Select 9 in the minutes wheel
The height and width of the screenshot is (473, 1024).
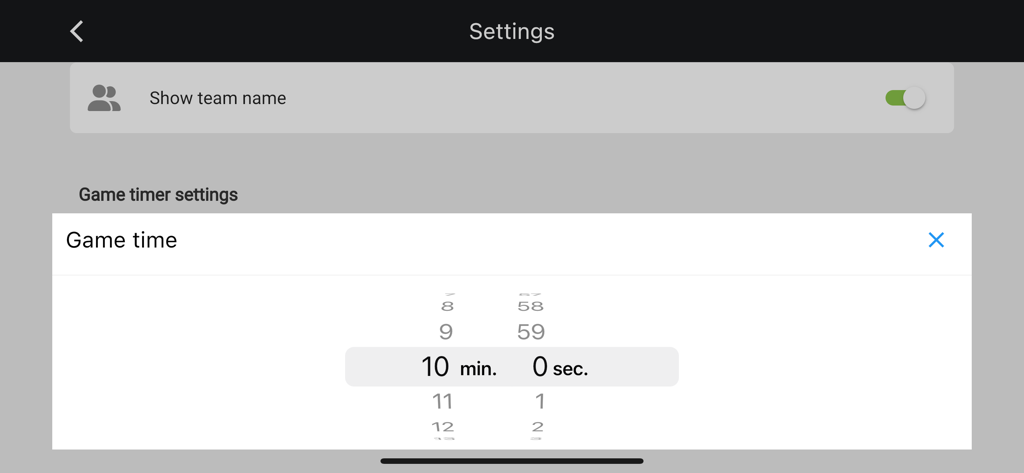[446, 332]
